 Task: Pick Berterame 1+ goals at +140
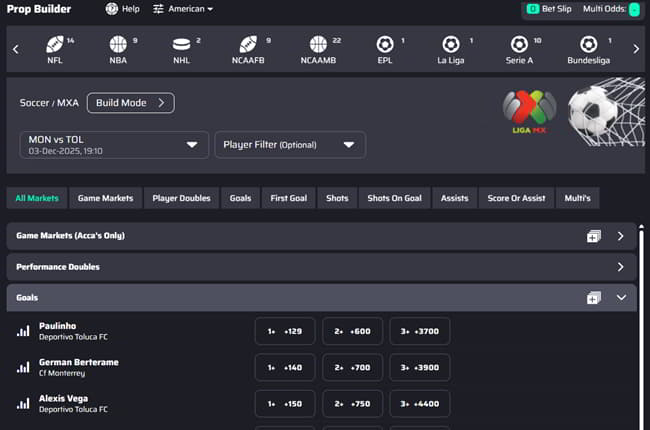(x=285, y=367)
